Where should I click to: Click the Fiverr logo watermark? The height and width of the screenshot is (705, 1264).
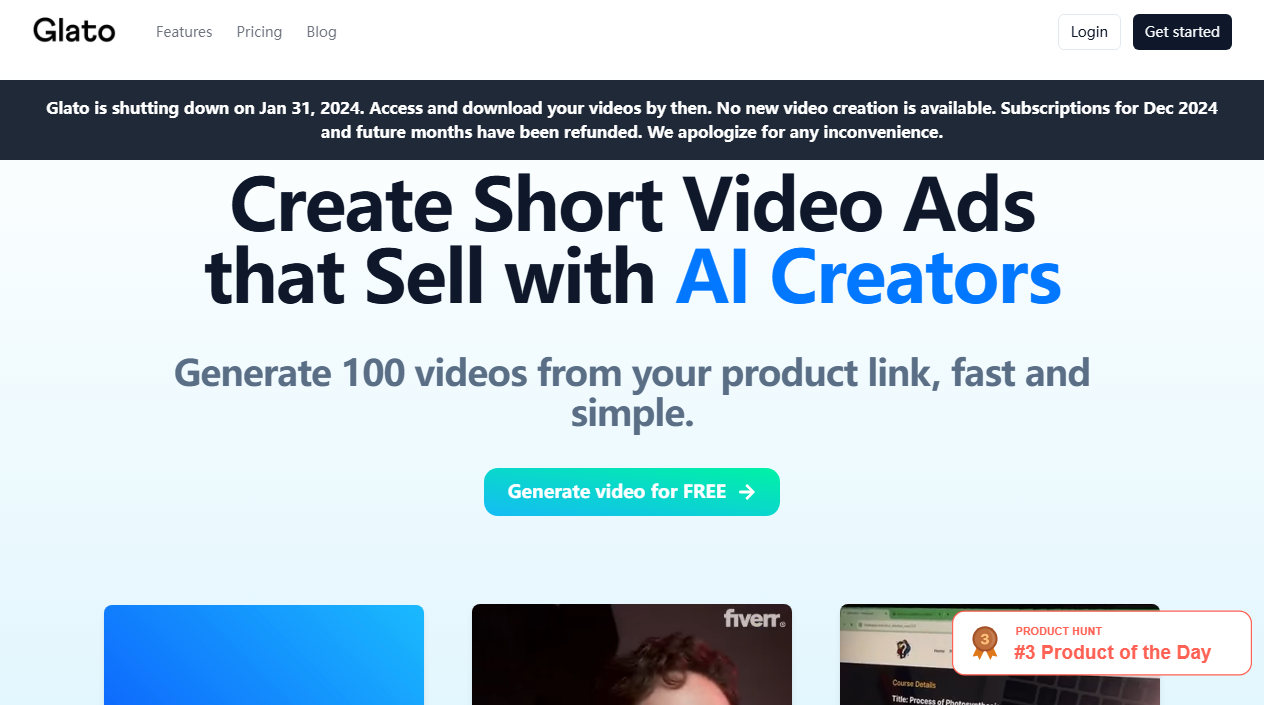pos(754,619)
